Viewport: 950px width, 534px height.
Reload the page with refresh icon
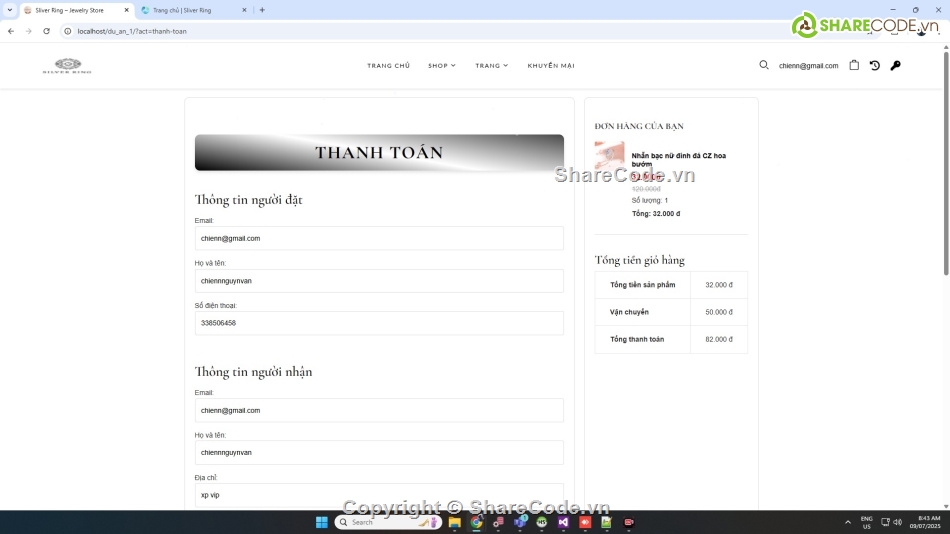[x=46, y=31]
